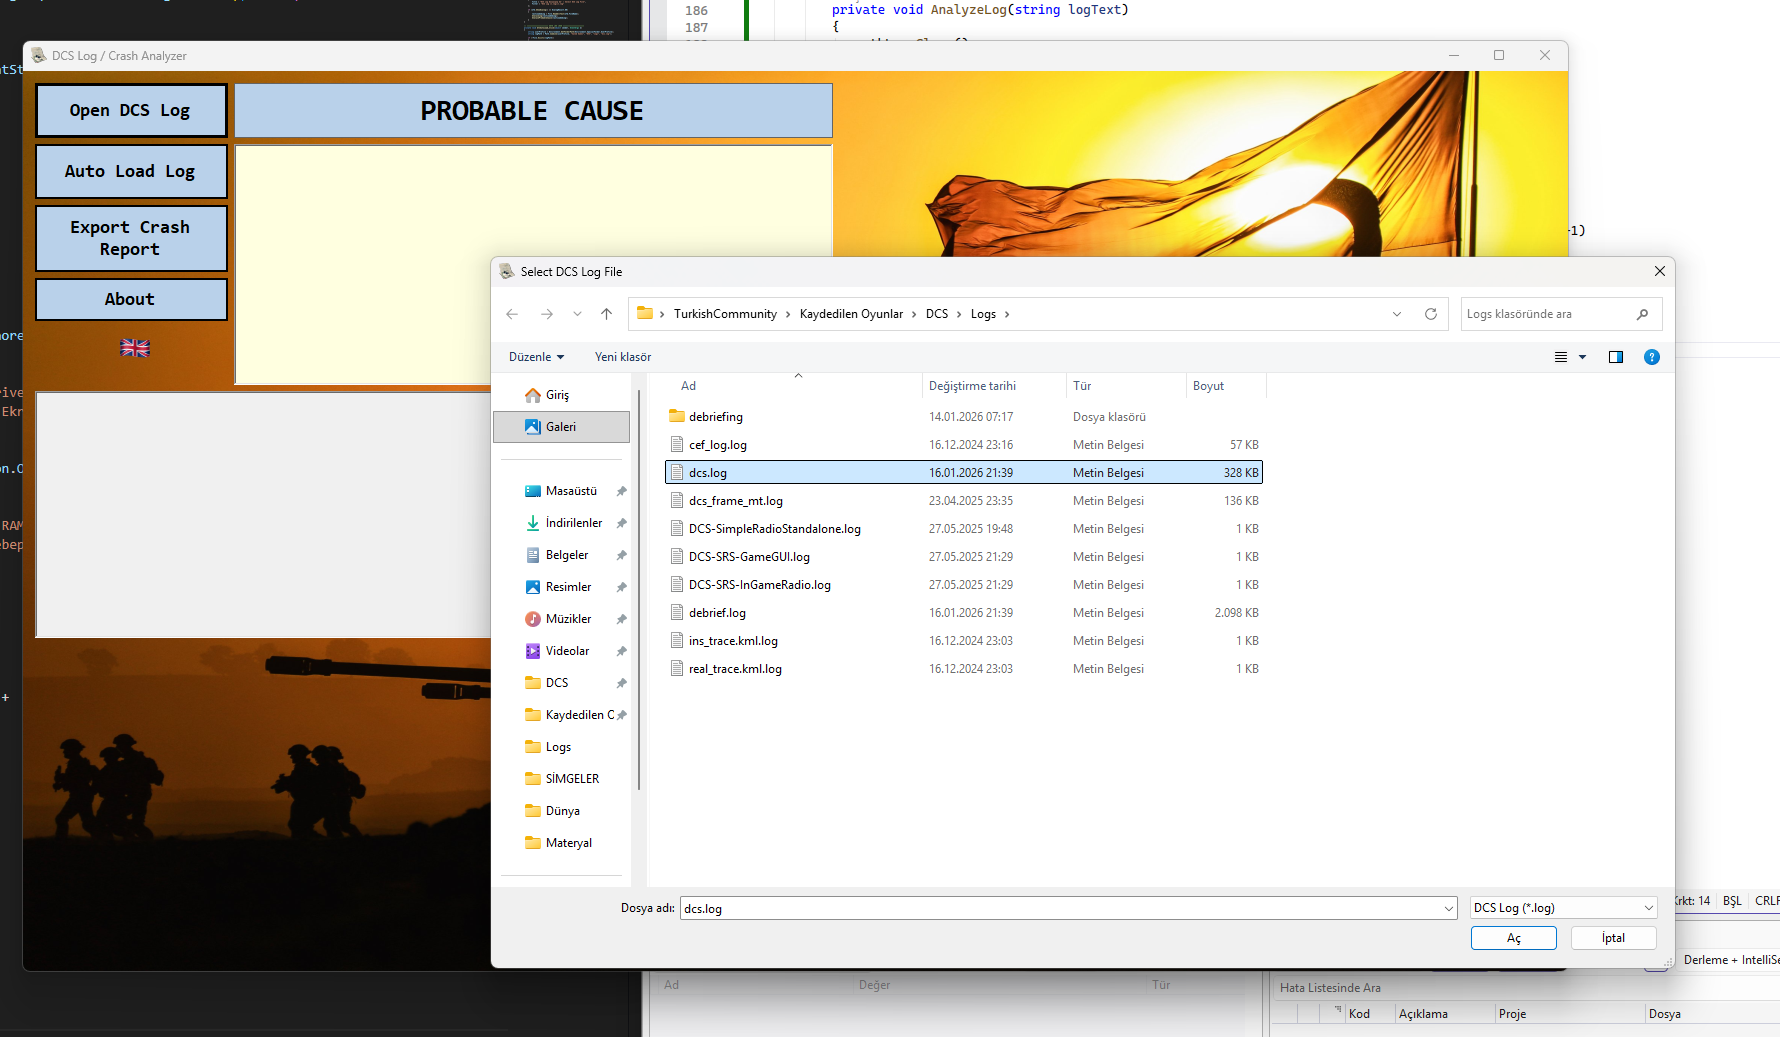
Task: Open the debriefing folder
Action: point(715,417)
